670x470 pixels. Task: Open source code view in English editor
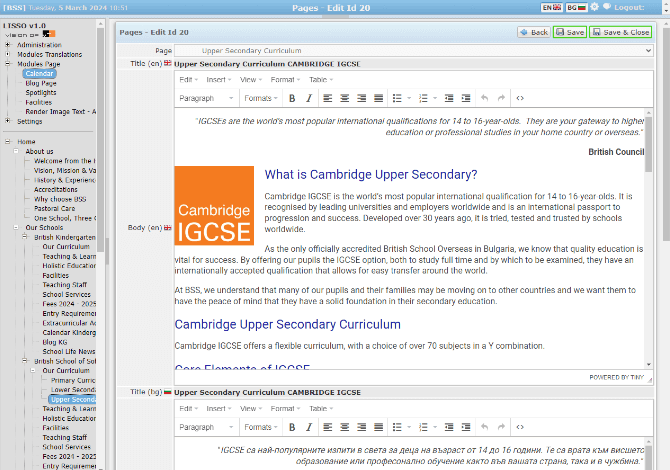coord(520,98)
